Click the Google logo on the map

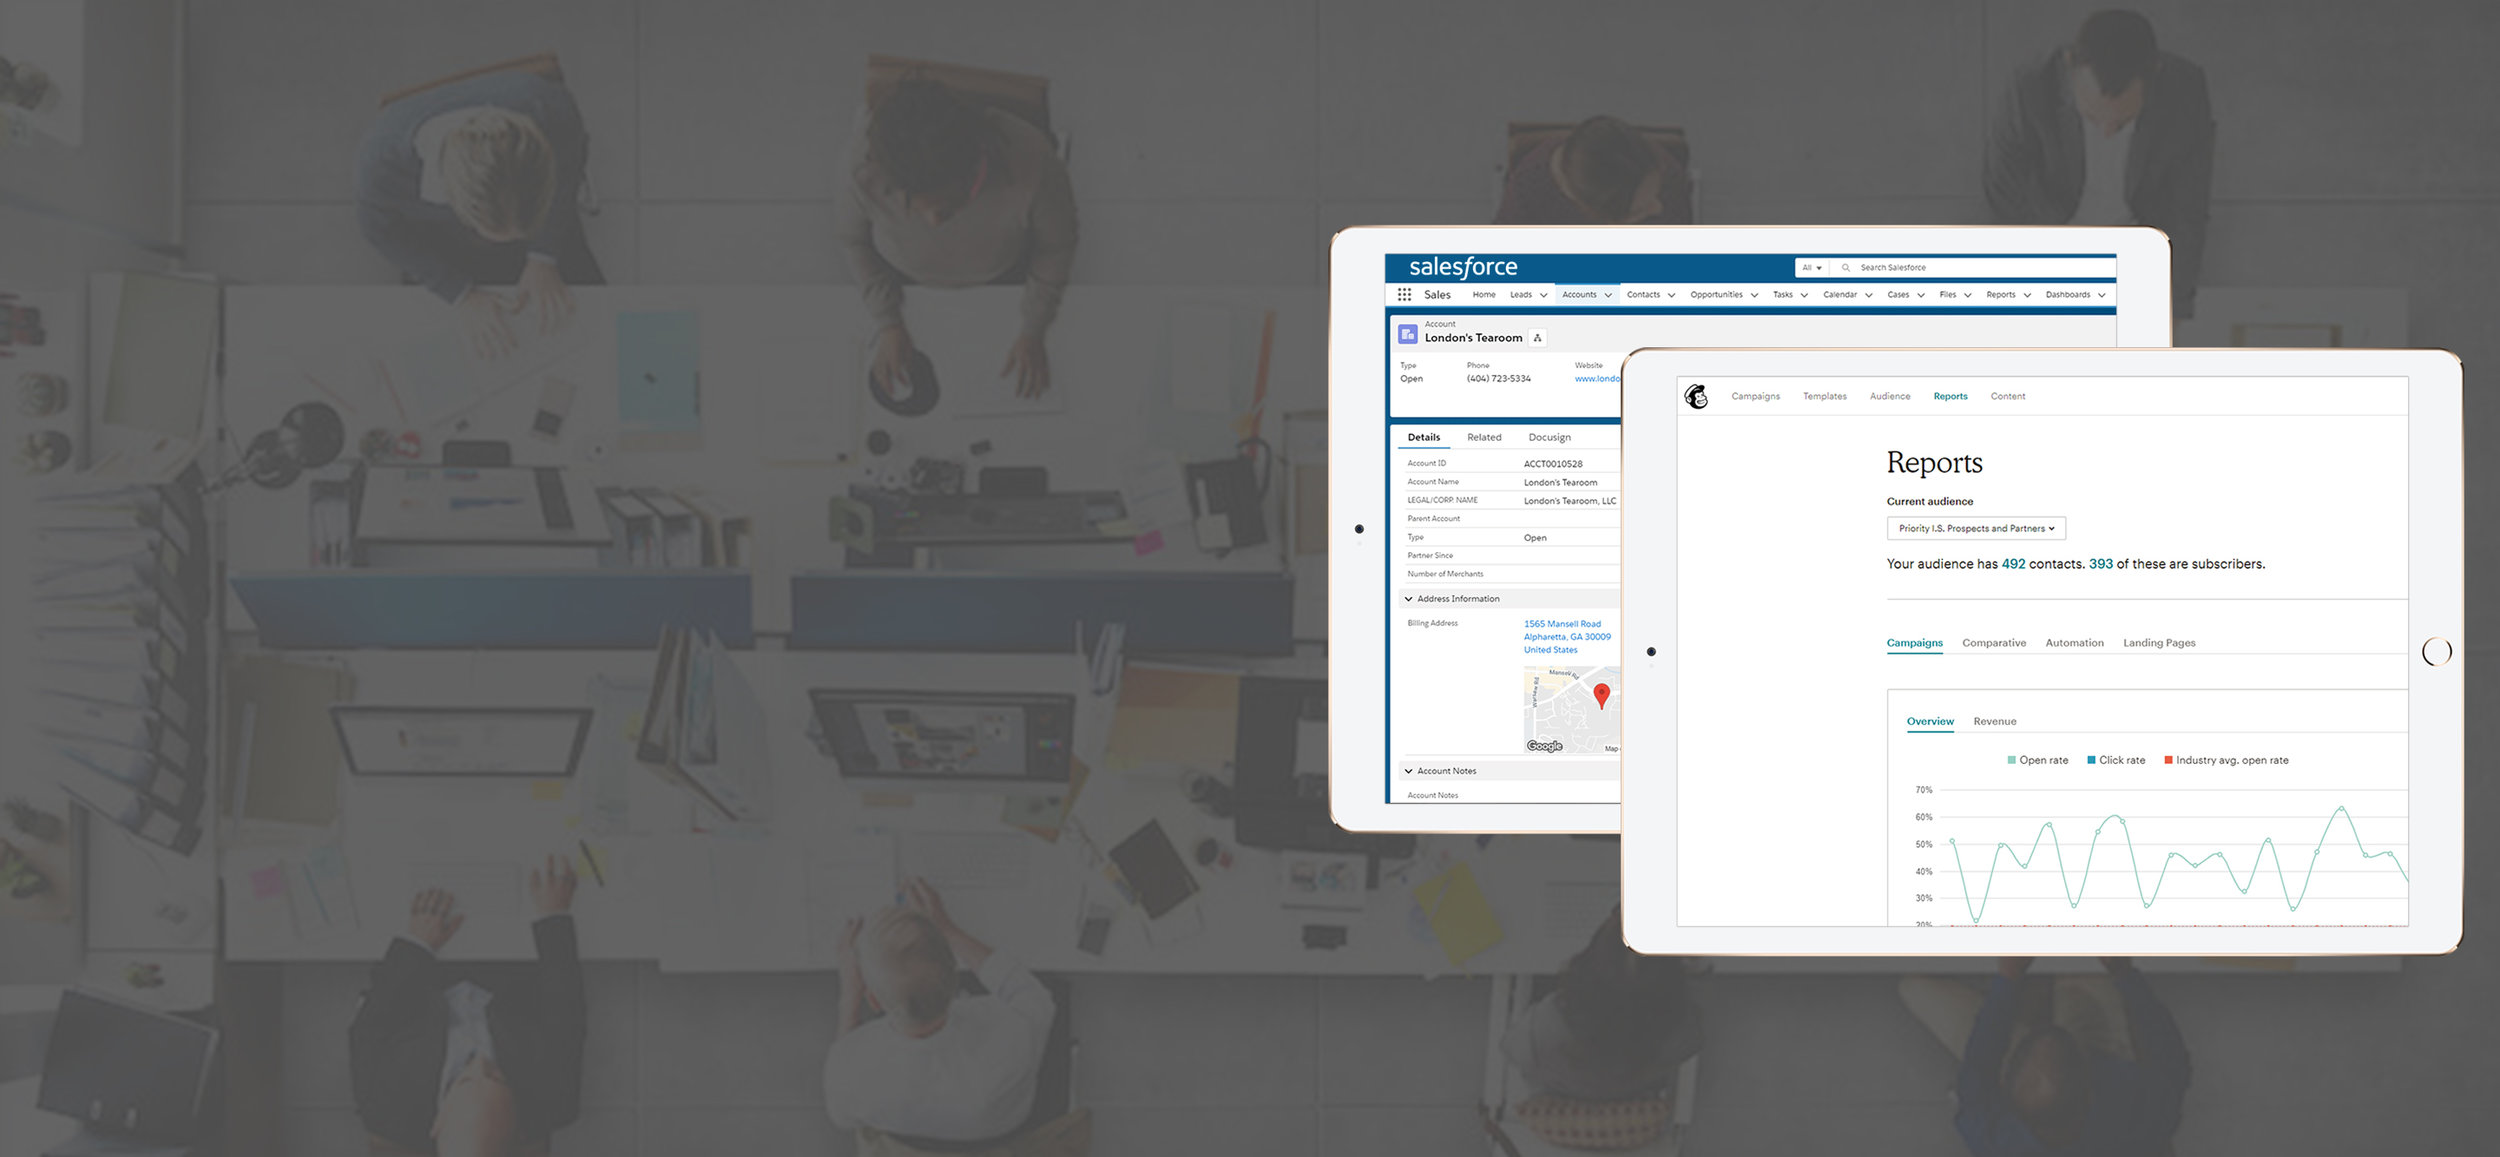point(1545,746)
